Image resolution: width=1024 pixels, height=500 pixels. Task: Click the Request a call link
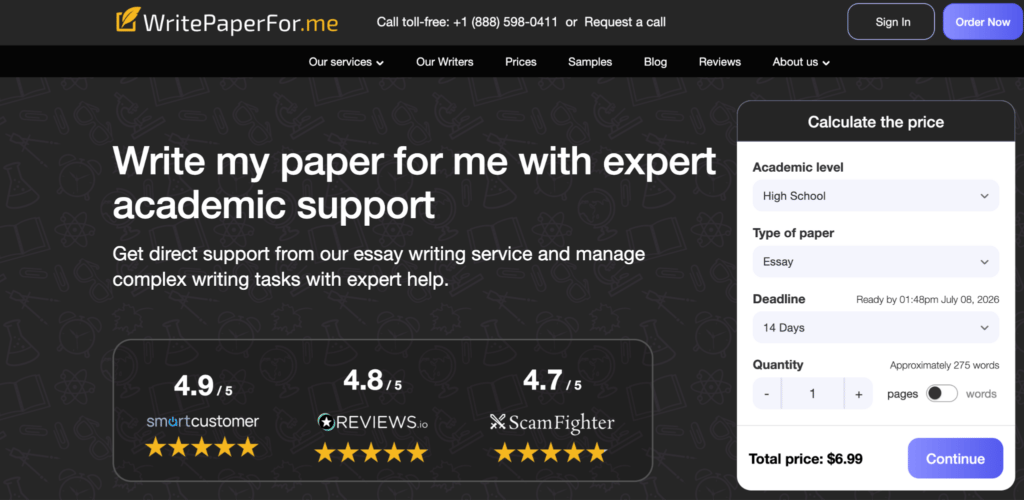(x=625, y=22)
